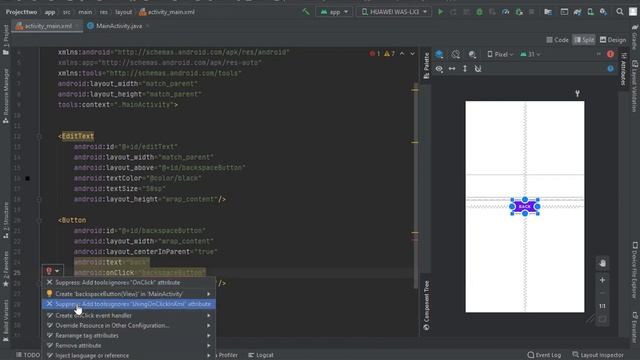Select Suppress "UsingOnClickInXml" attribute option
This screenshot has height=360, width=640.
tap(129, 304)
